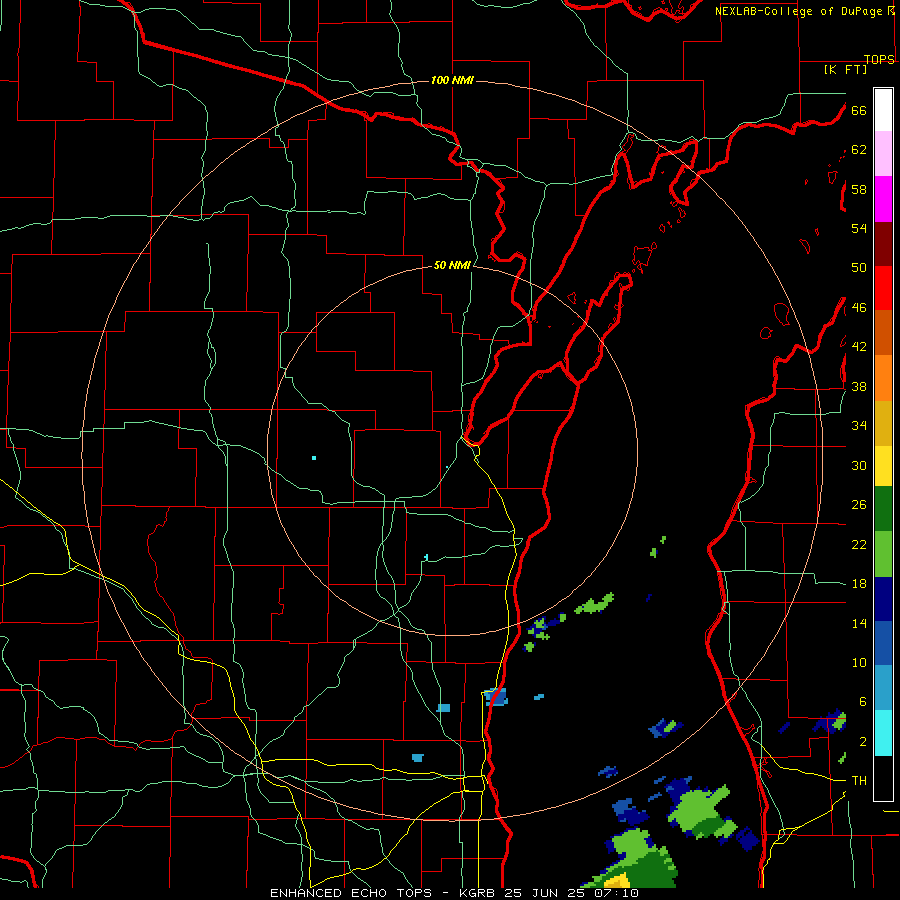
Task: Select the dark orange legend swatch
Action: (883, 333)
